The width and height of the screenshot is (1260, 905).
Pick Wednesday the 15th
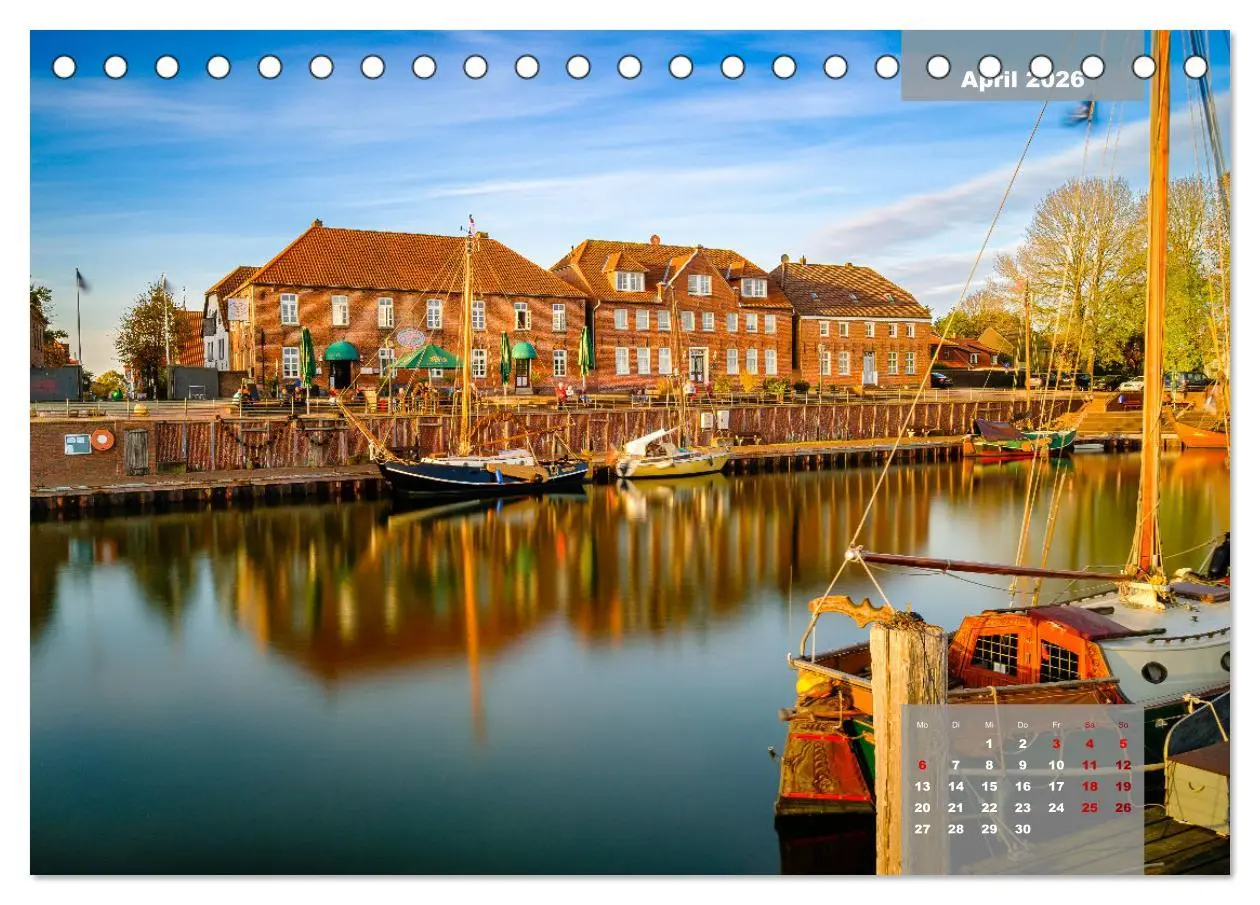pyautogui.click(x=989, y=787)
